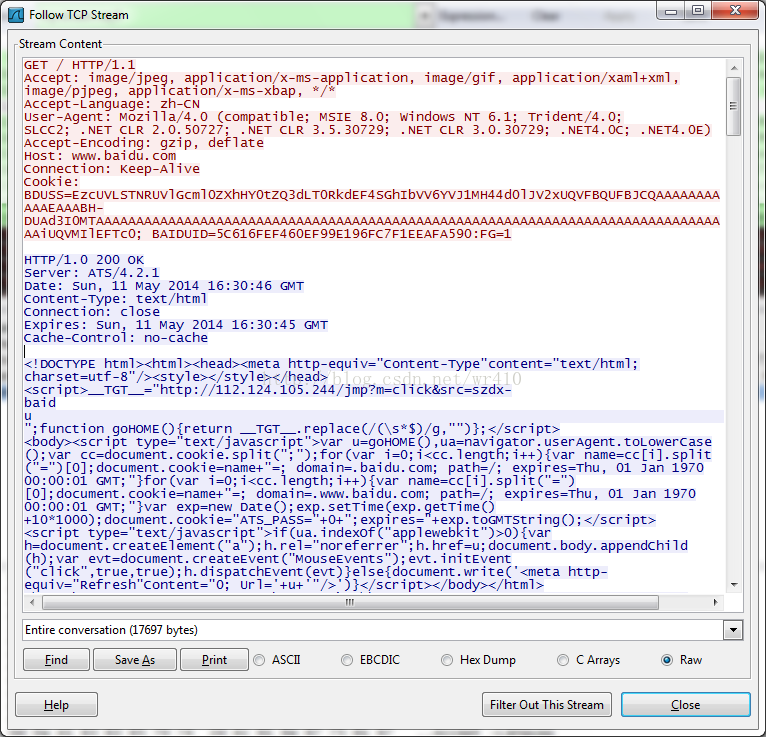Click the 'Server: ATS/4.2.1' line
The image size is (766, 737).
point(92,273)
